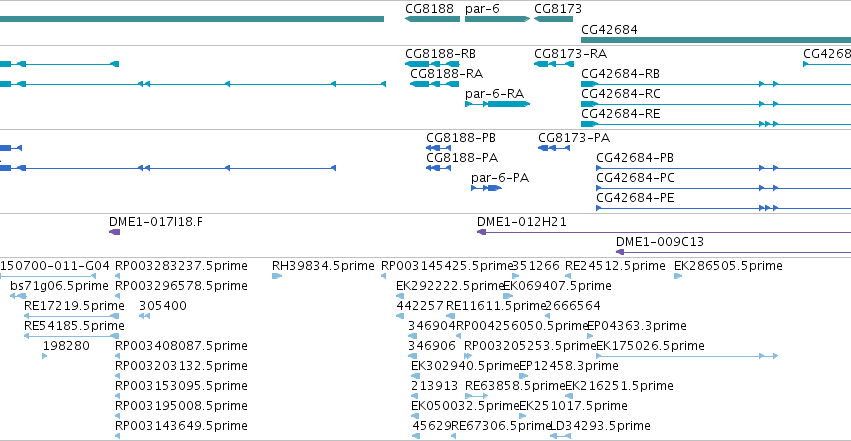Click EST RE11611.5prime

pos(450,316)
